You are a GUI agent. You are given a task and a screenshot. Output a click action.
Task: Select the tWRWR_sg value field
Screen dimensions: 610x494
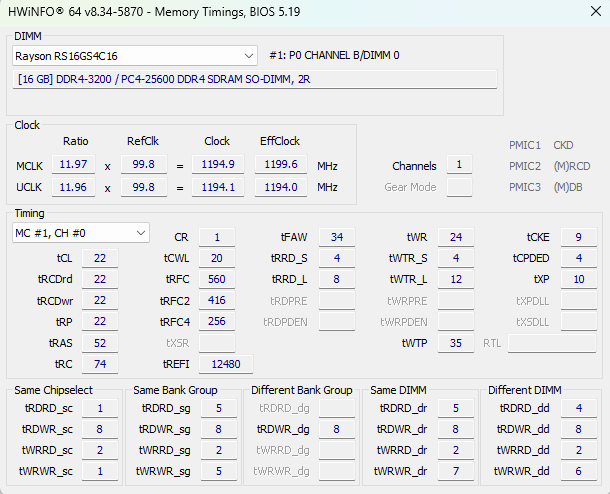coord(219,471)
